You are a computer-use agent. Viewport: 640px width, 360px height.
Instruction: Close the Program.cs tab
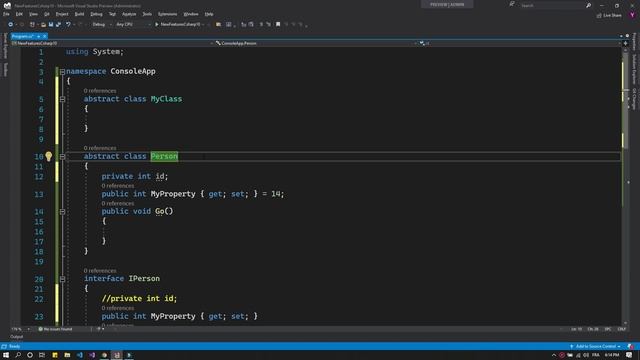[x=44, y=36]
